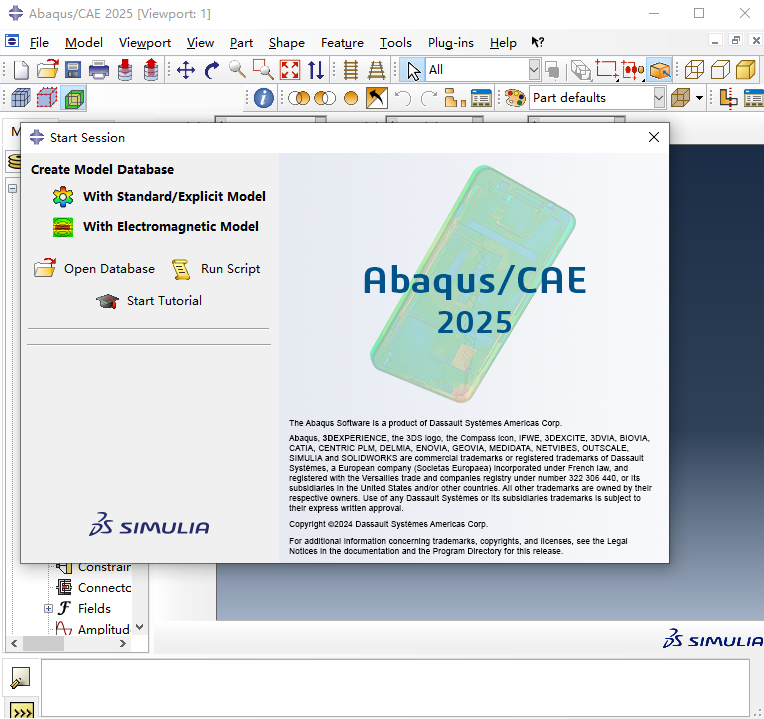
Task: Expand the Fields tree node
Action: [x=48, y=608]
